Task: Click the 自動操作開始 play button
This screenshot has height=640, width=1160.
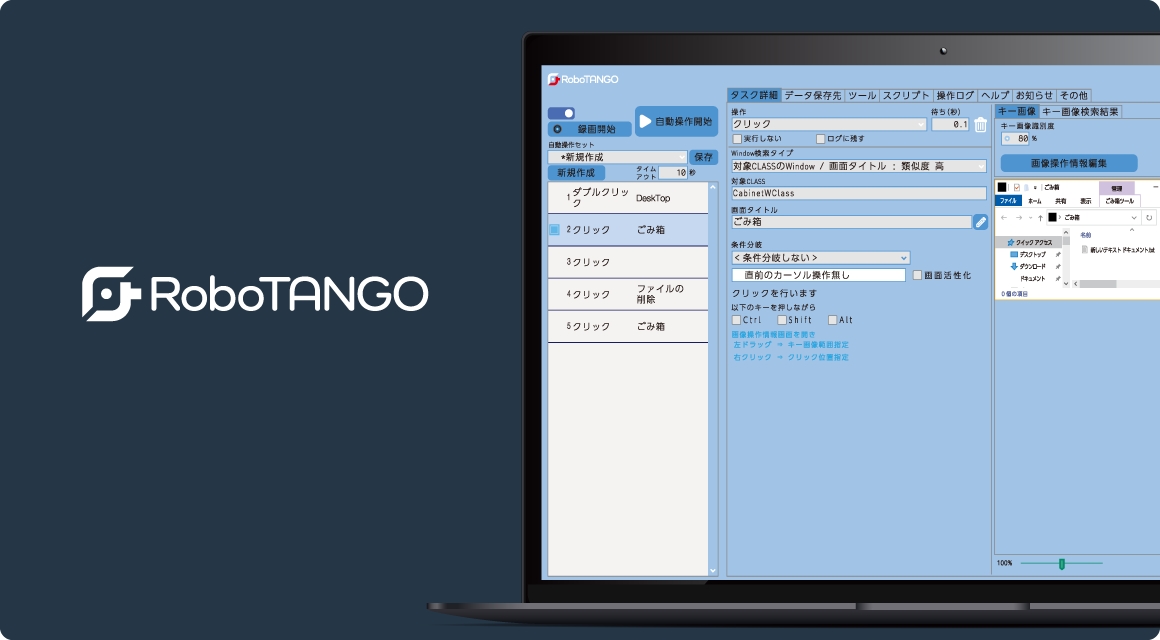Action: coord(676,121)
